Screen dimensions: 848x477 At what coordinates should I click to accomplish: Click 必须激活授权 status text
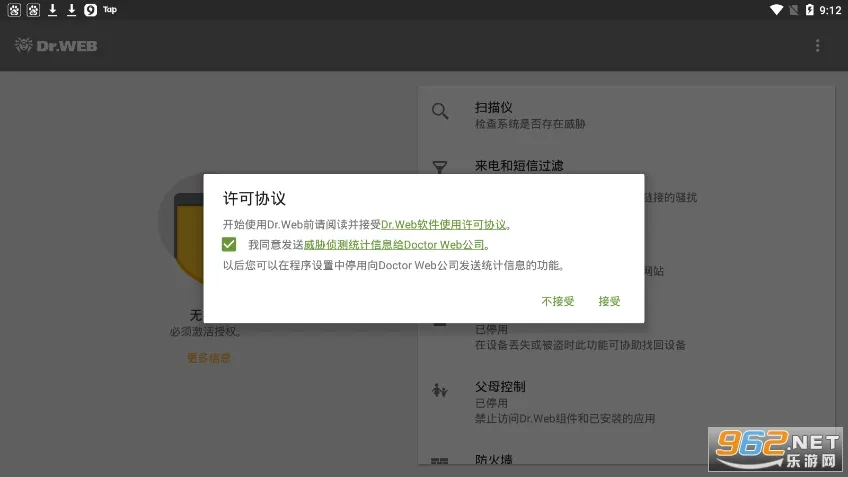click(206, 332)
